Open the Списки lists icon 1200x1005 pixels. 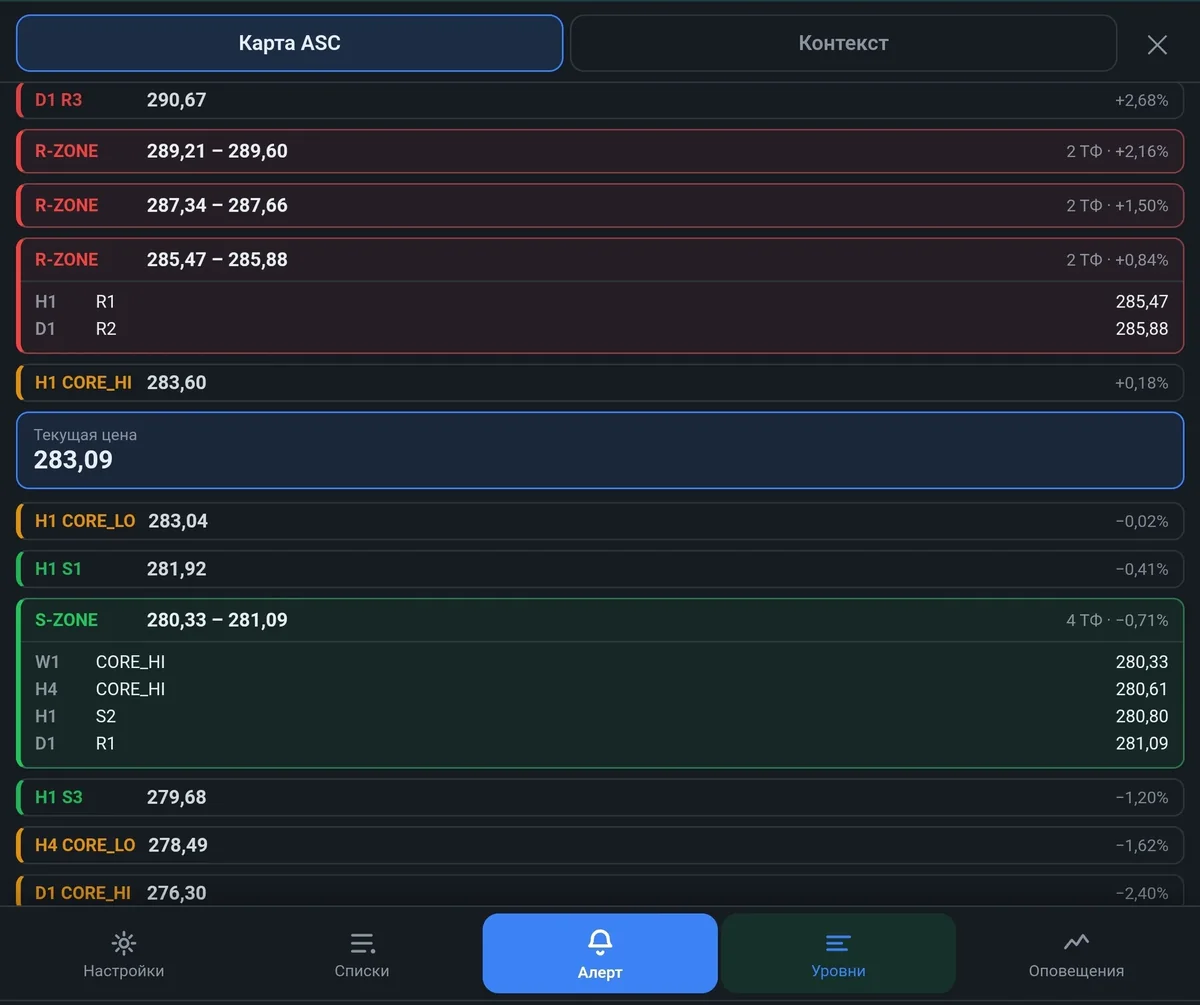tap(362, 943)
